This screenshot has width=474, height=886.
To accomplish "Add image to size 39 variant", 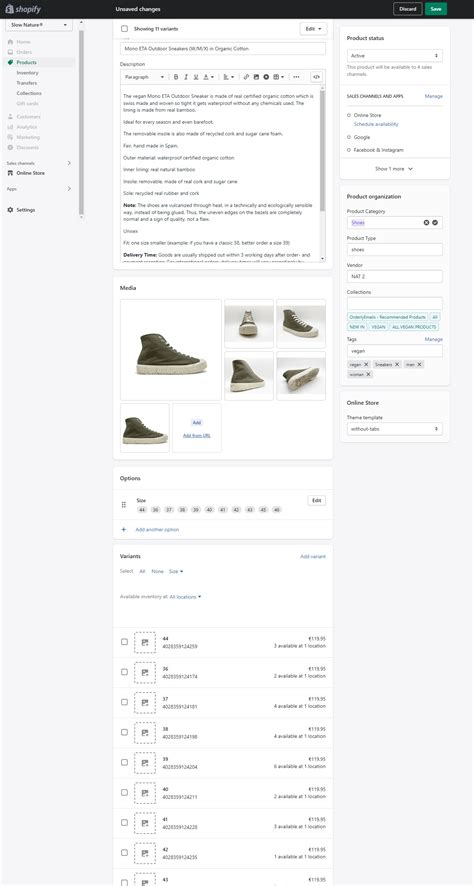I will click(x=145, y=763).
